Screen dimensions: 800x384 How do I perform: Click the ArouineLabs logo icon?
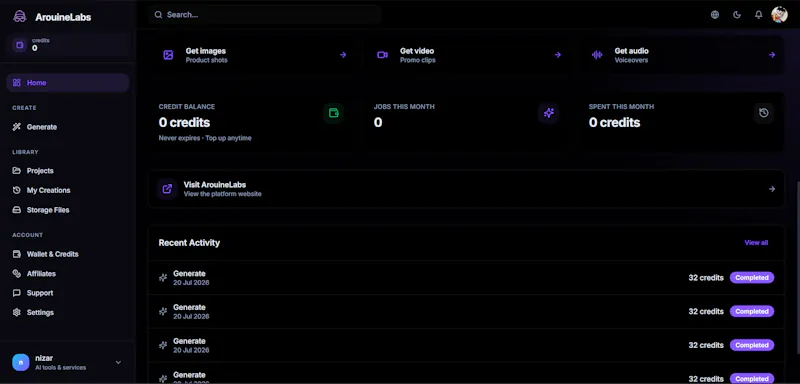click(x=19, y=16)
